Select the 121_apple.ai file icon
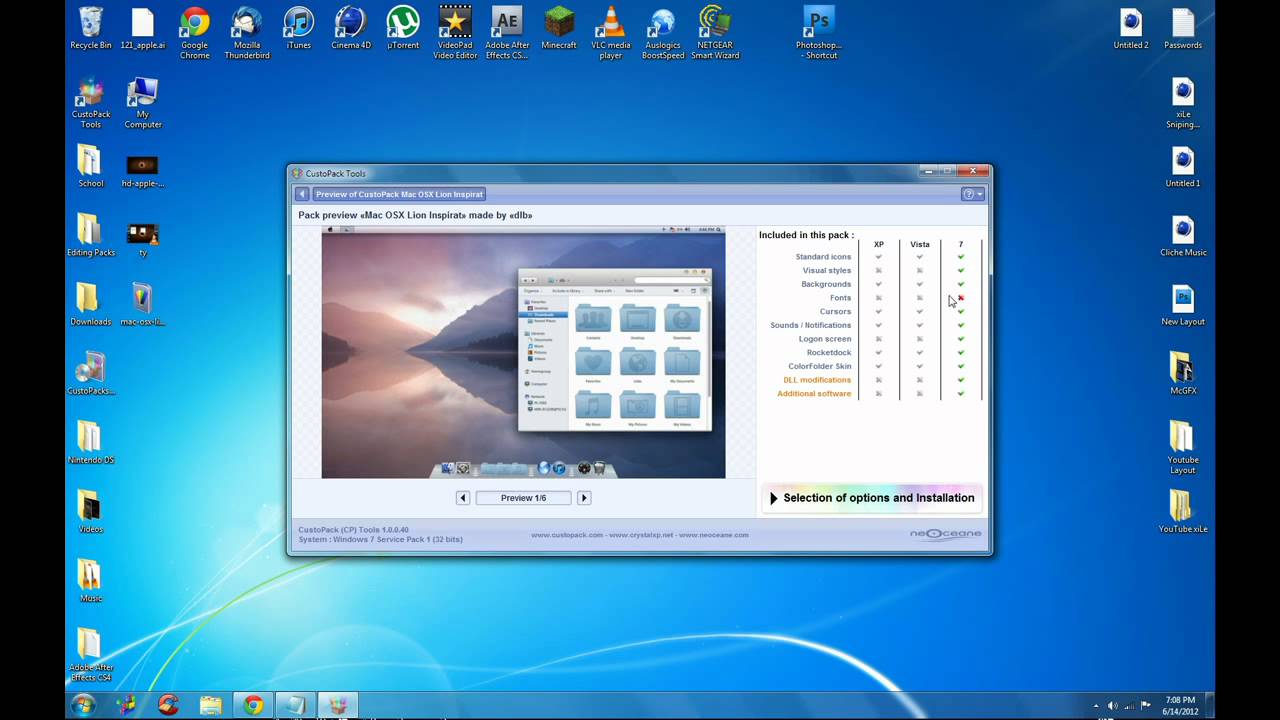 [x=142, y=29]
